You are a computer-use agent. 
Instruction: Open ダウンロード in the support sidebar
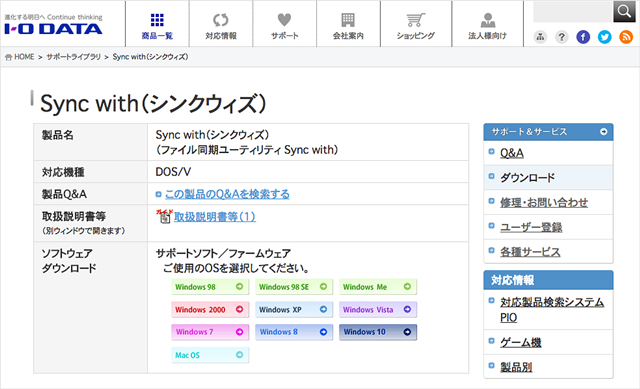point(527,178)
